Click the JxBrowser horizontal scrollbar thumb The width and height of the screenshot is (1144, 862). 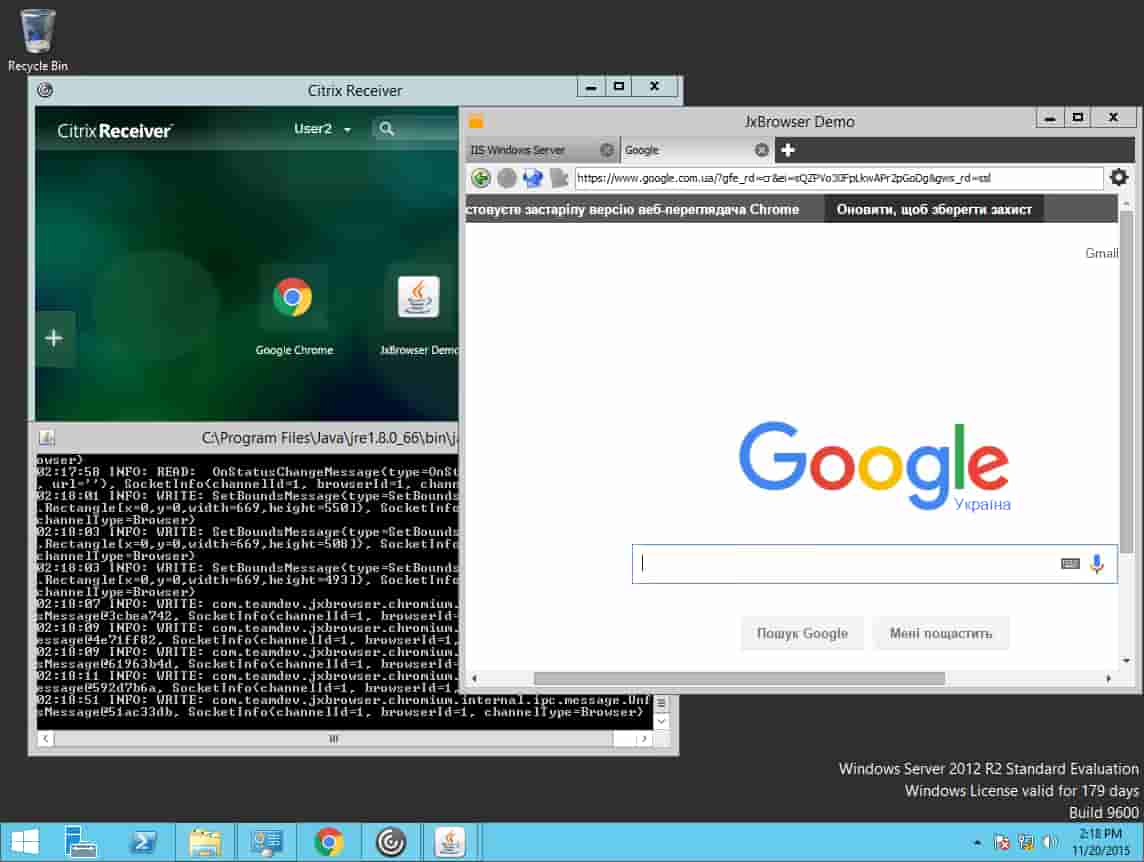(x=739, y=678)
